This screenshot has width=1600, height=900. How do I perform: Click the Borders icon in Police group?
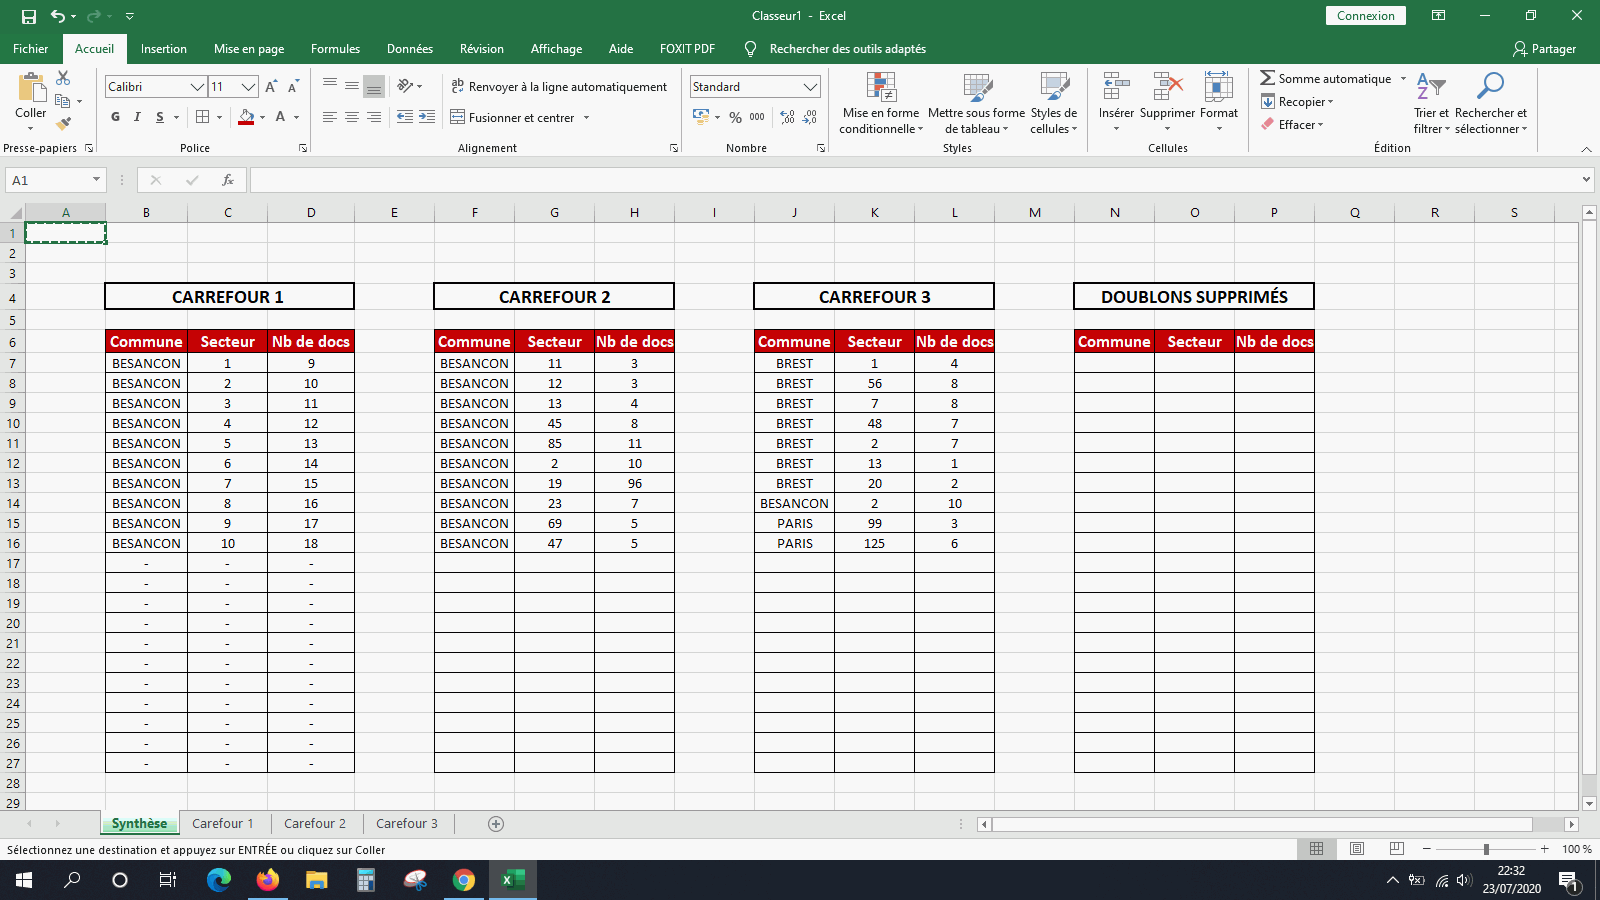[202, 117]
